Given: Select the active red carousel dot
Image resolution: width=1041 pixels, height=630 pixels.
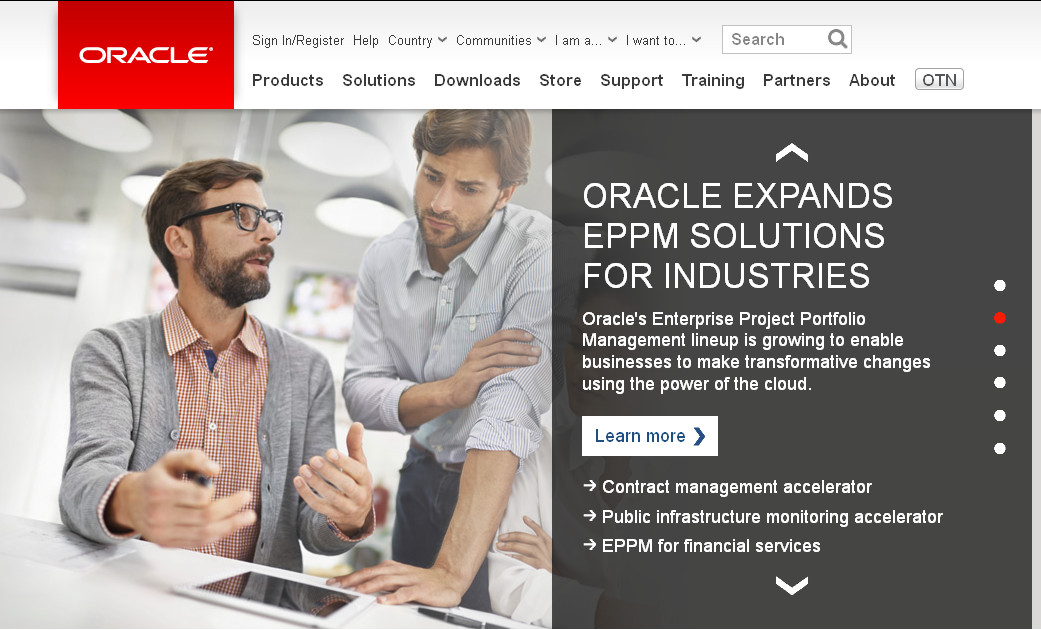Looking at the screenshot, I should click(999, 318).
